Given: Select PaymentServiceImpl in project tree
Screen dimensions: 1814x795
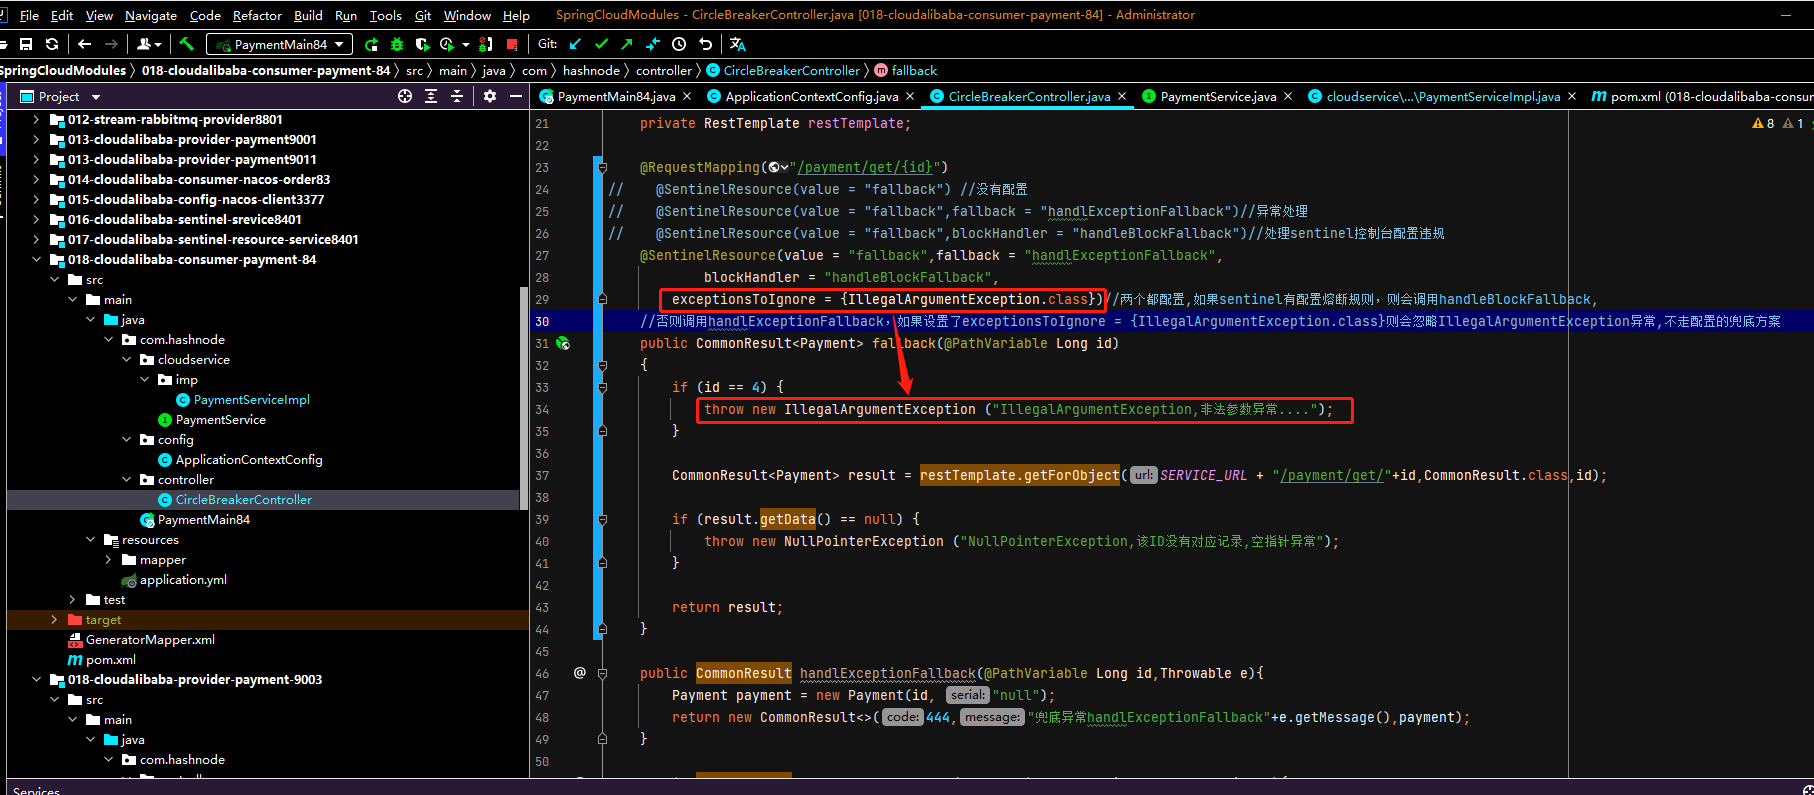Looking at the screenshot, I should 251,399.
